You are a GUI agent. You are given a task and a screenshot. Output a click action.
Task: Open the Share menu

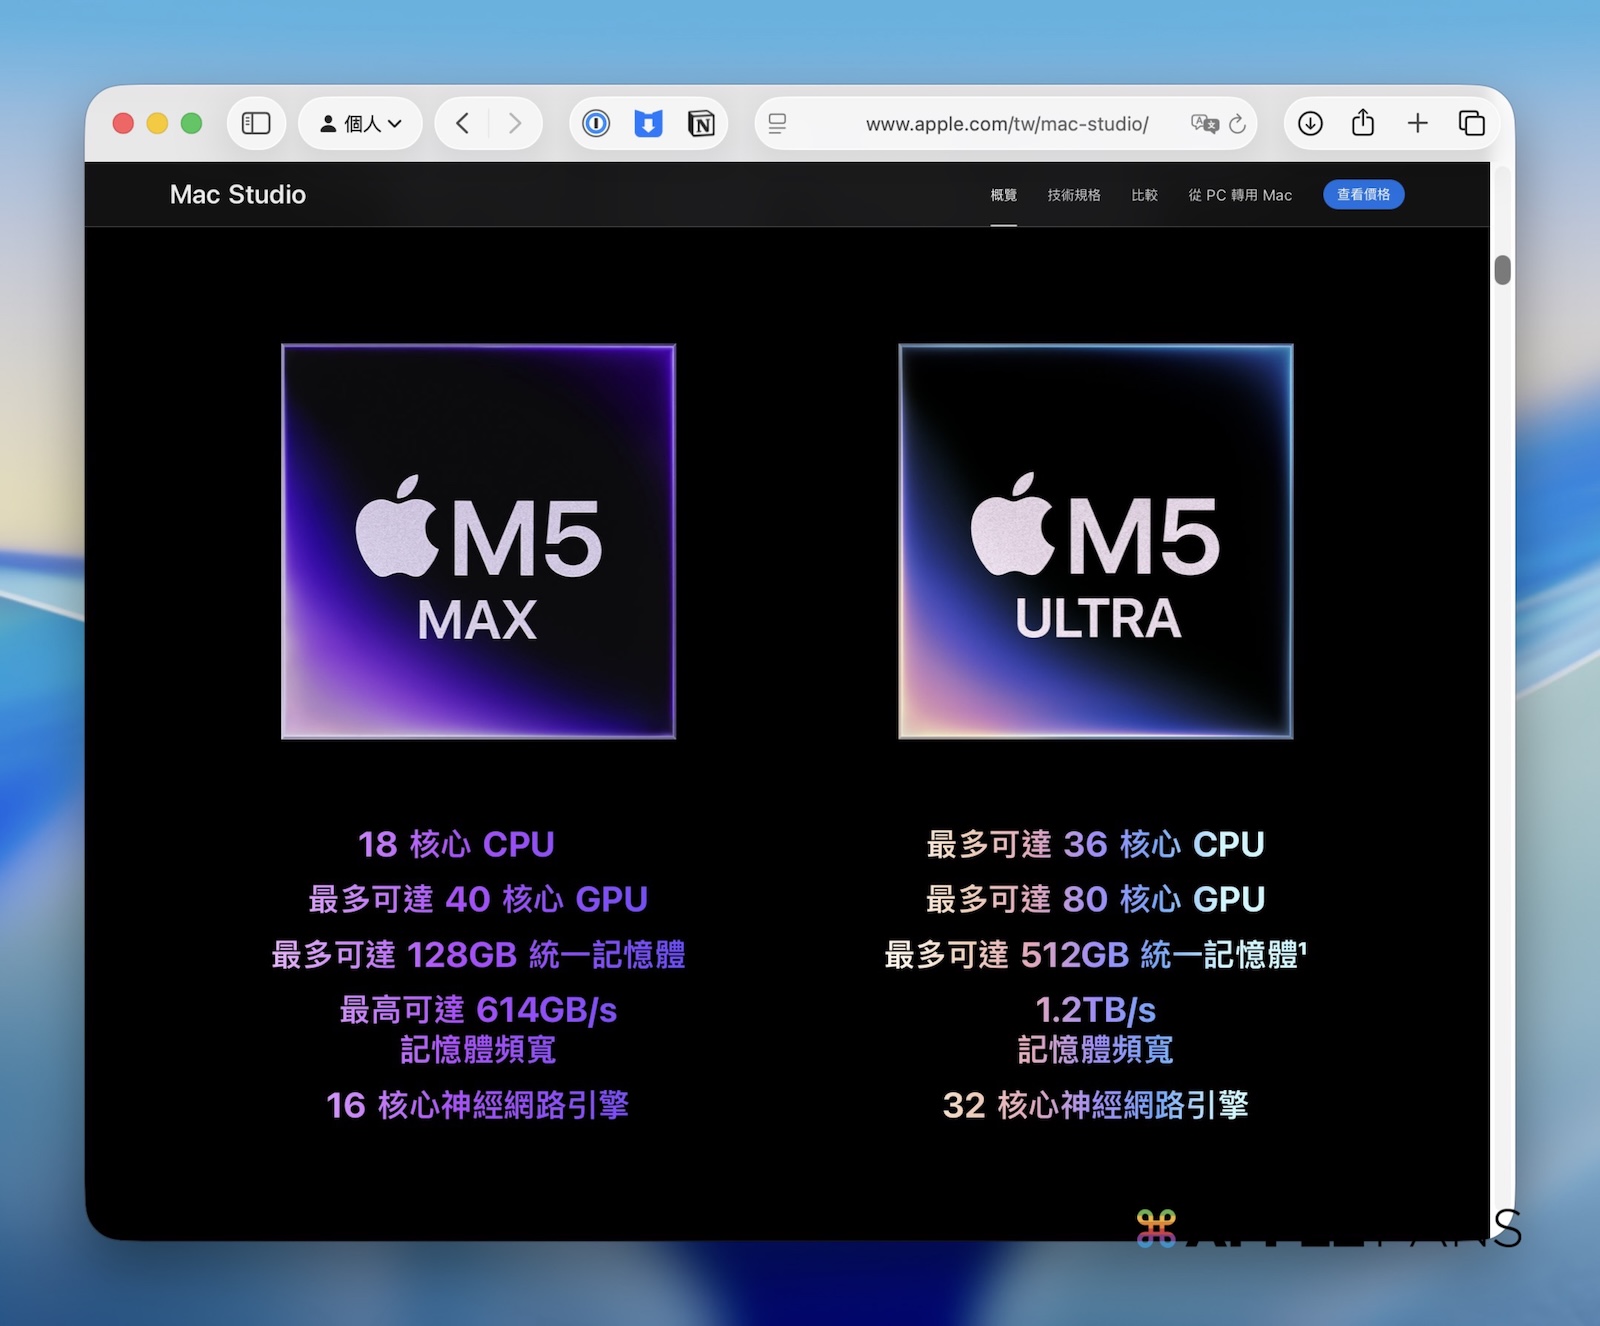pos(1363,122)
